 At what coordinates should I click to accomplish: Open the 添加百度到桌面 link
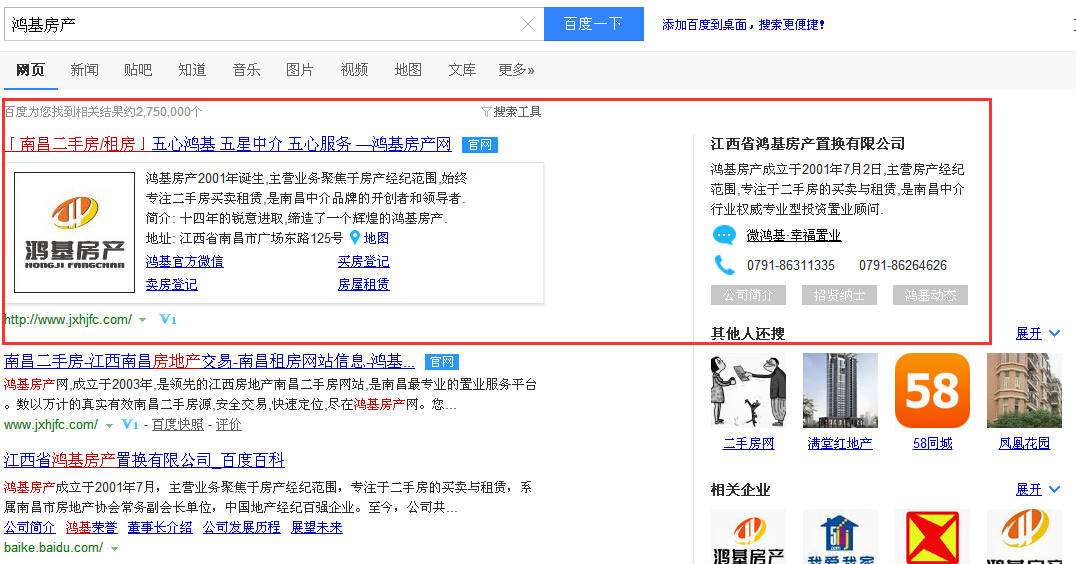[x=743, y=25]
